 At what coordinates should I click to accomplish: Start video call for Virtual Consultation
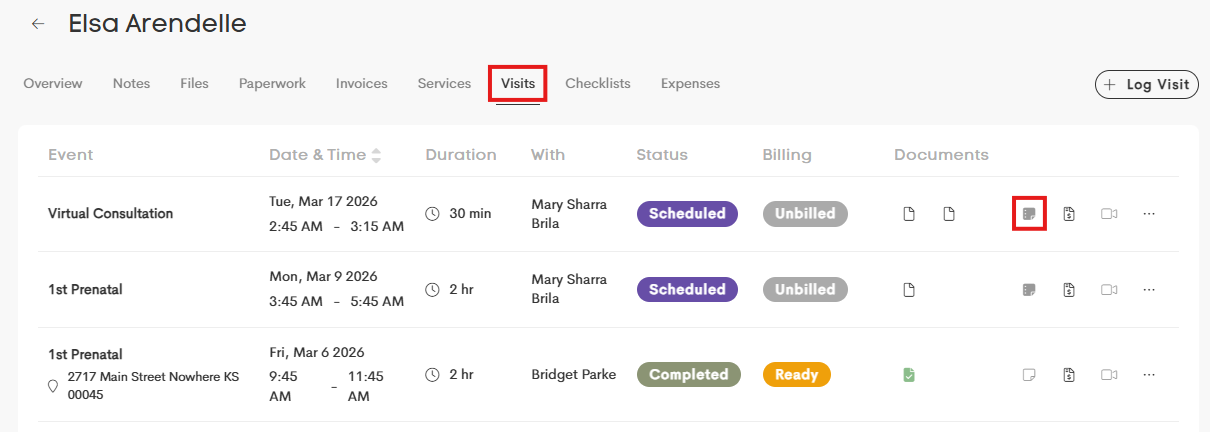pyautogui.click(x=1108, y=214)
